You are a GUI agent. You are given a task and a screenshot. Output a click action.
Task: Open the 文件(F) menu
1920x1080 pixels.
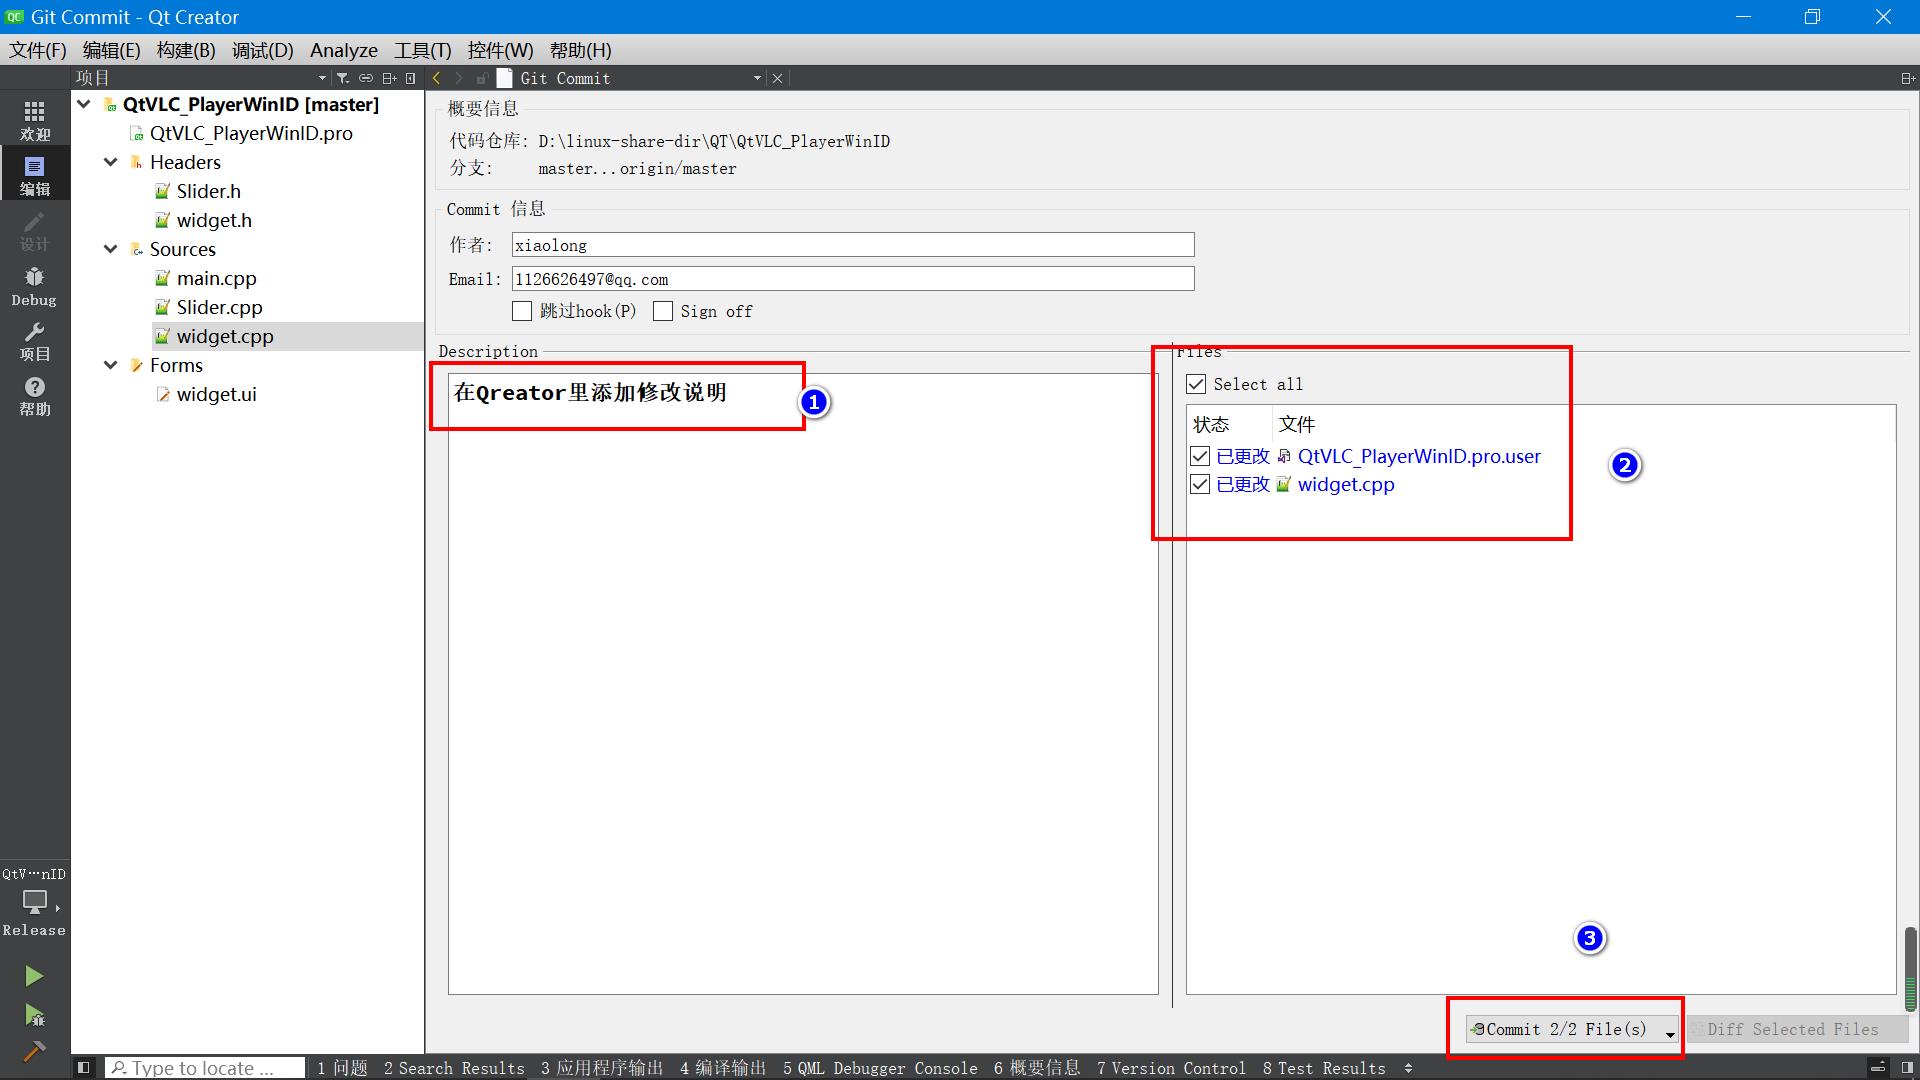pos(38,50)
